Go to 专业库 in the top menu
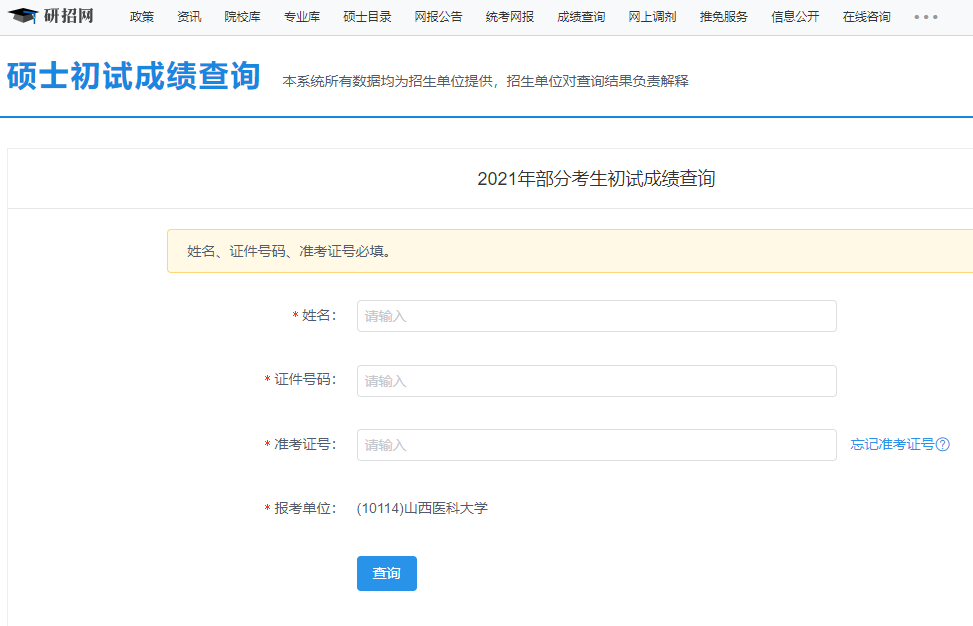The image size is (973, 626). pos(303,16)
